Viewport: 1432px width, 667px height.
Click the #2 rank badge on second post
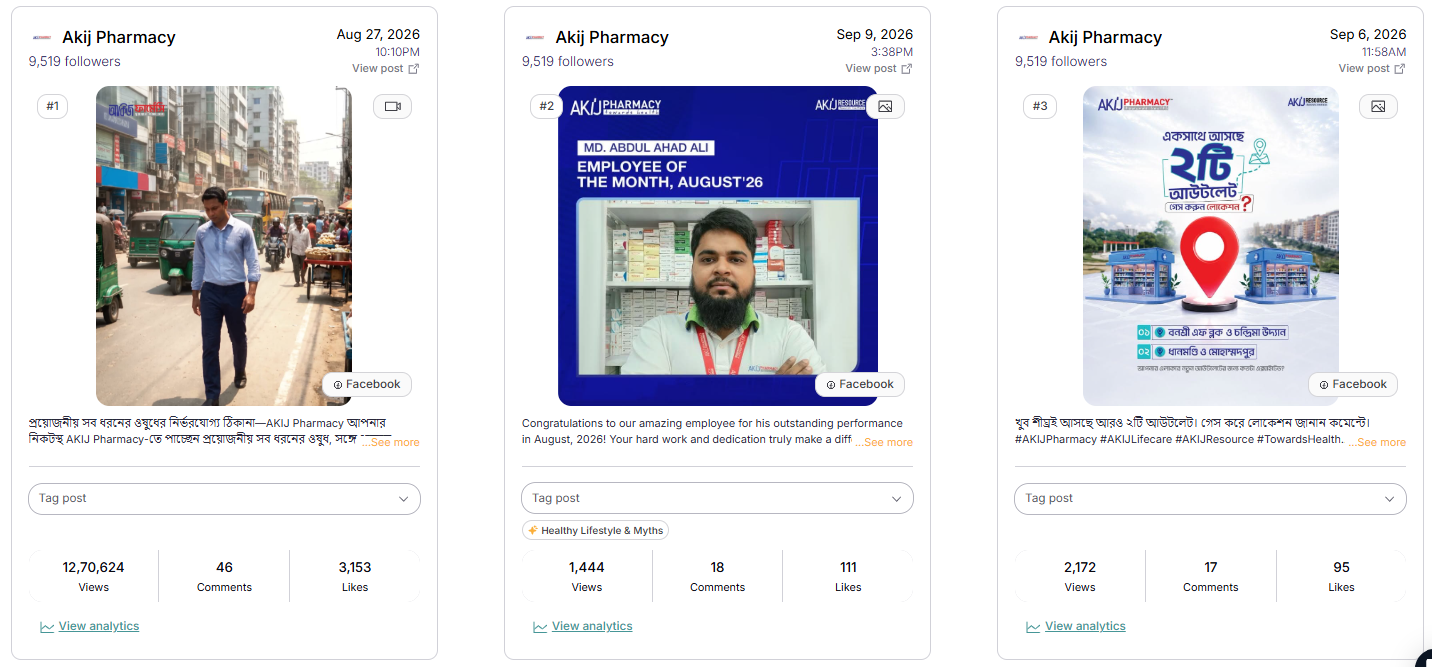pyautogui.click(x=546, y=106)
